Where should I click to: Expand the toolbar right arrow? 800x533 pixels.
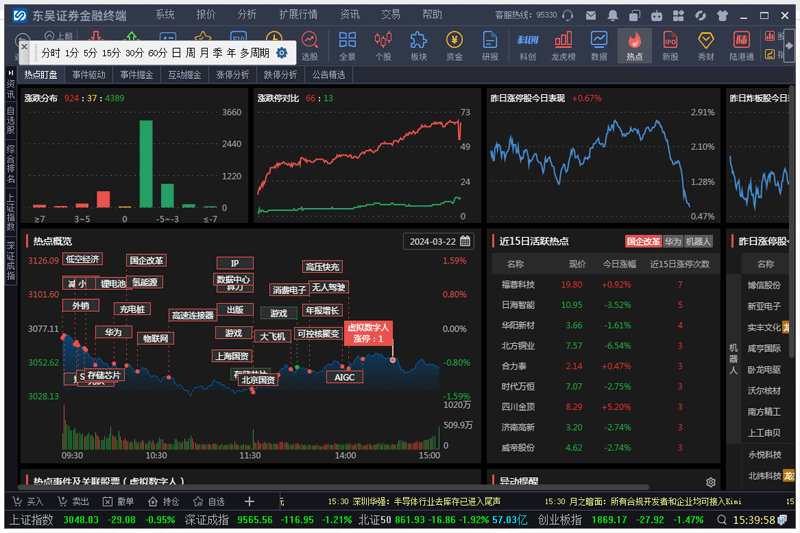789,45
